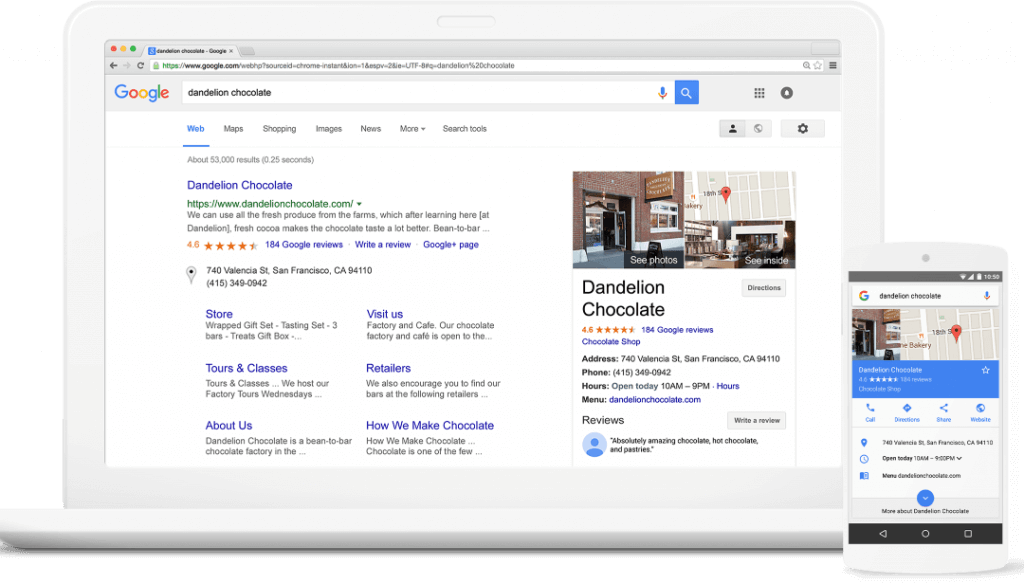Viewport: 1024px width, 584px height.
Task: Open the Google apps grid
Action: [x=759, y=93]
